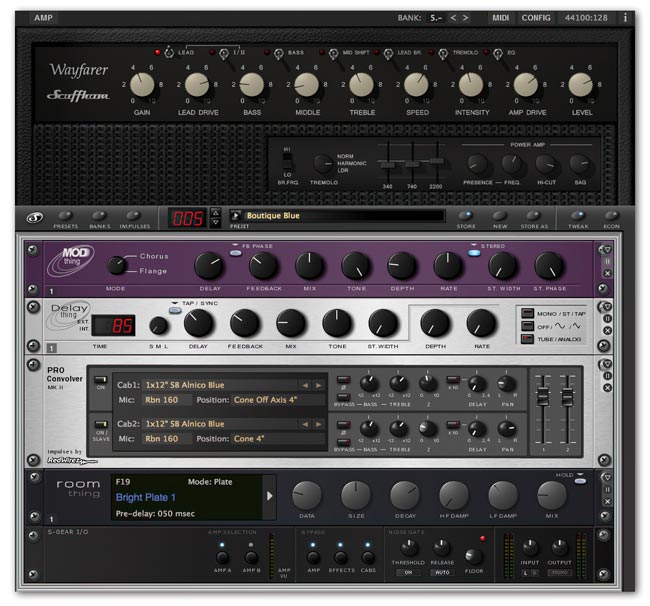The width and height of the screenshot is (650, 606).
Task: Click the New preset button
Action: (x=500, y=215)
